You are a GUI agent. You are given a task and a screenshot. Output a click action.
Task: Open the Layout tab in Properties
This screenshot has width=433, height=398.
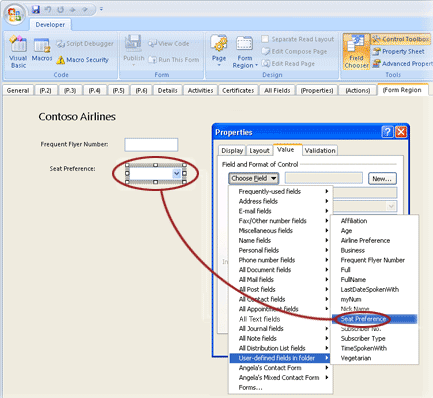259,151
